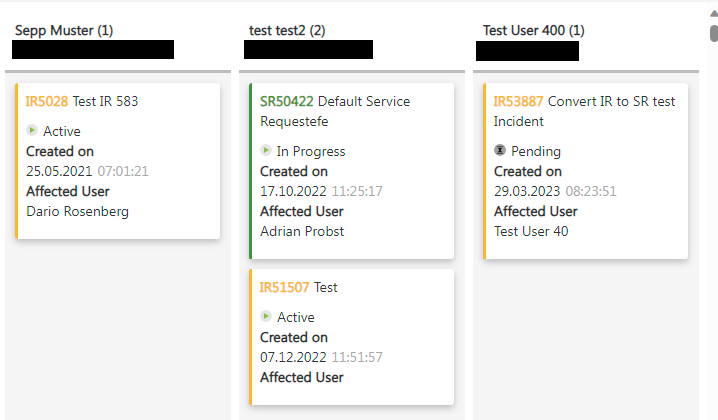Viewport: 718px width, 420px height.
Task: Click the 'Convert IR to SR test Incident' title
Action: coord(584,111)
